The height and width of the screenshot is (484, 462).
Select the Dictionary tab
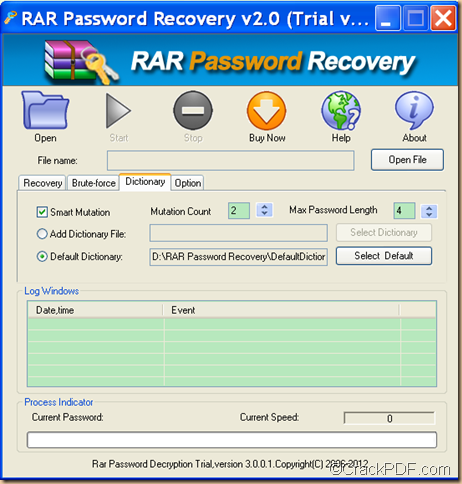click(145, 182)
